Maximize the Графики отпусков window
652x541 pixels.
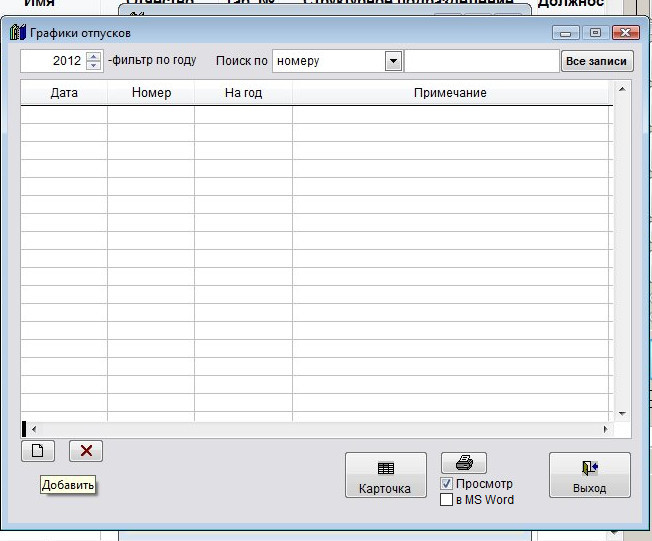coord(595,33)
